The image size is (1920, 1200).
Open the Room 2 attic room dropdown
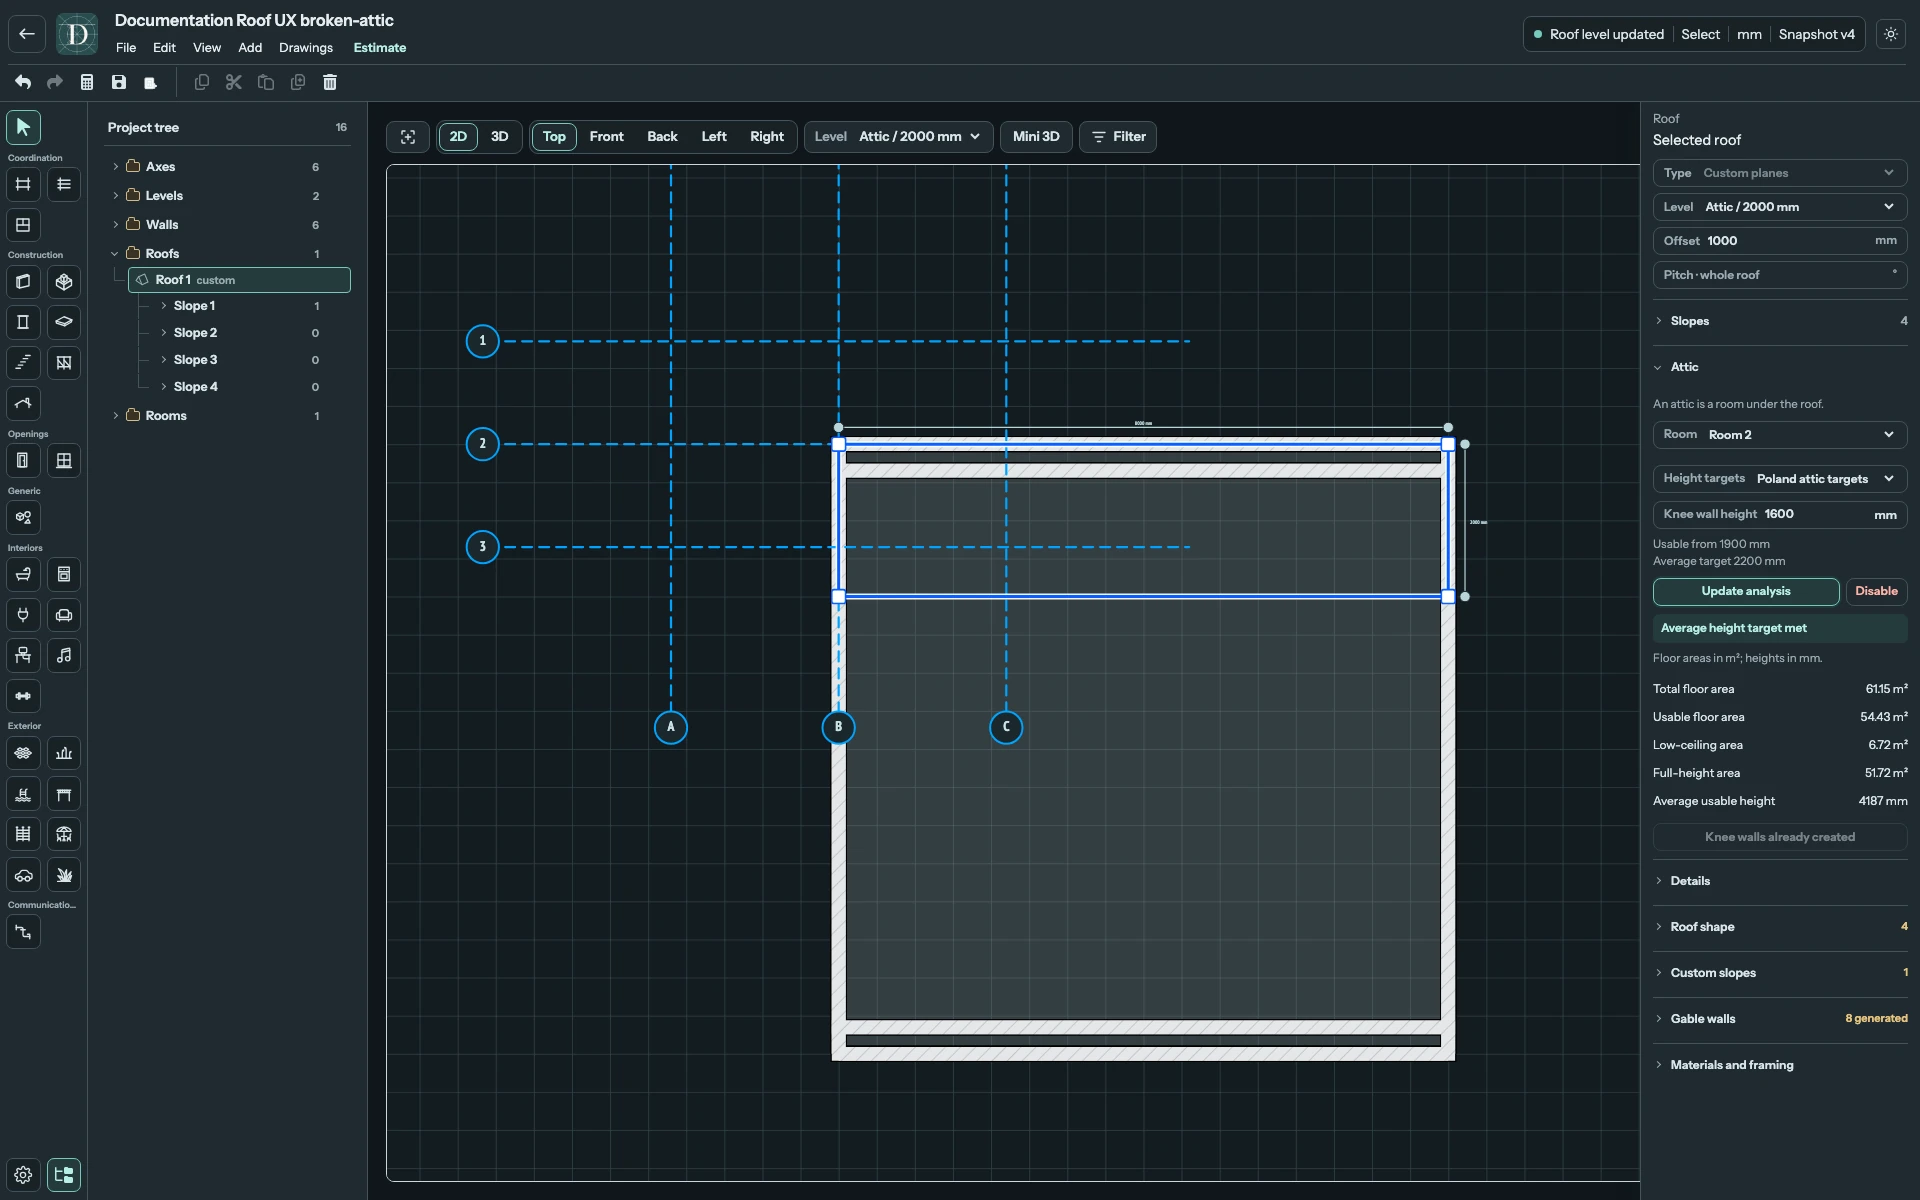[1779, 435]
